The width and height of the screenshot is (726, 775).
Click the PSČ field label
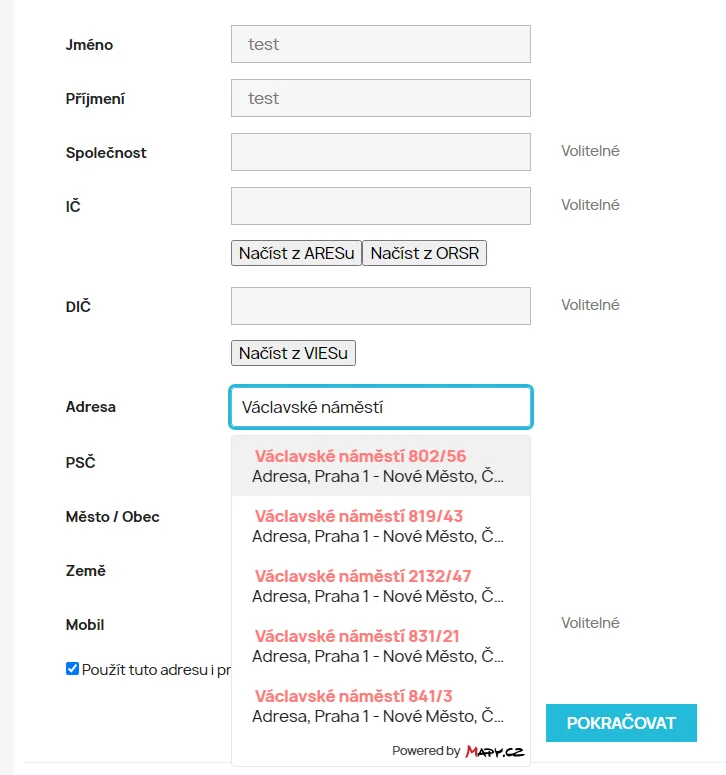pyautogui.click(x=80, y=463)
